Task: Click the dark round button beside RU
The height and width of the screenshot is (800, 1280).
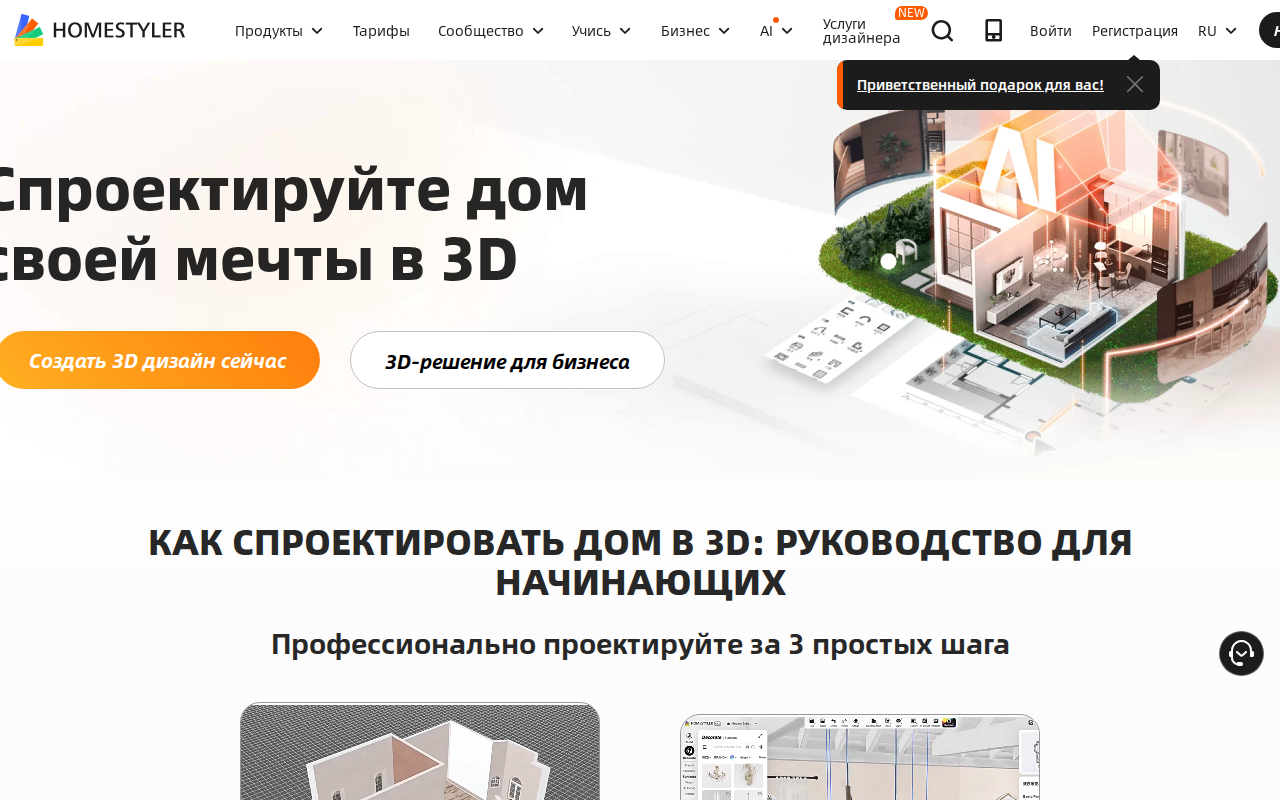Action: 1270,31
